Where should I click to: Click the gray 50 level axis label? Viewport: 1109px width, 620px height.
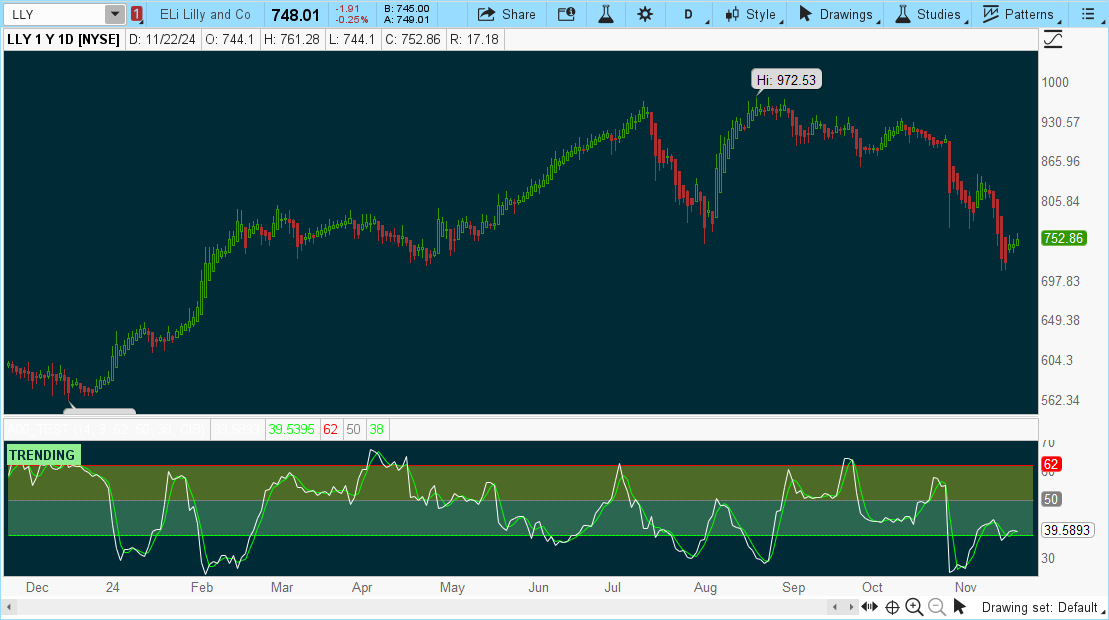point(1051,499)
